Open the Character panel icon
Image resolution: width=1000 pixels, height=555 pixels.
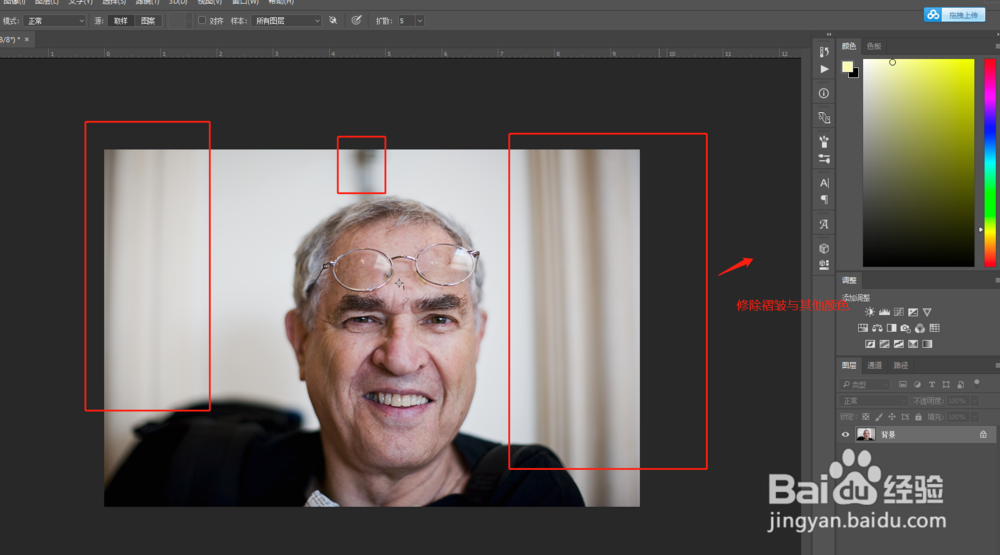click(x=824, y=183)
